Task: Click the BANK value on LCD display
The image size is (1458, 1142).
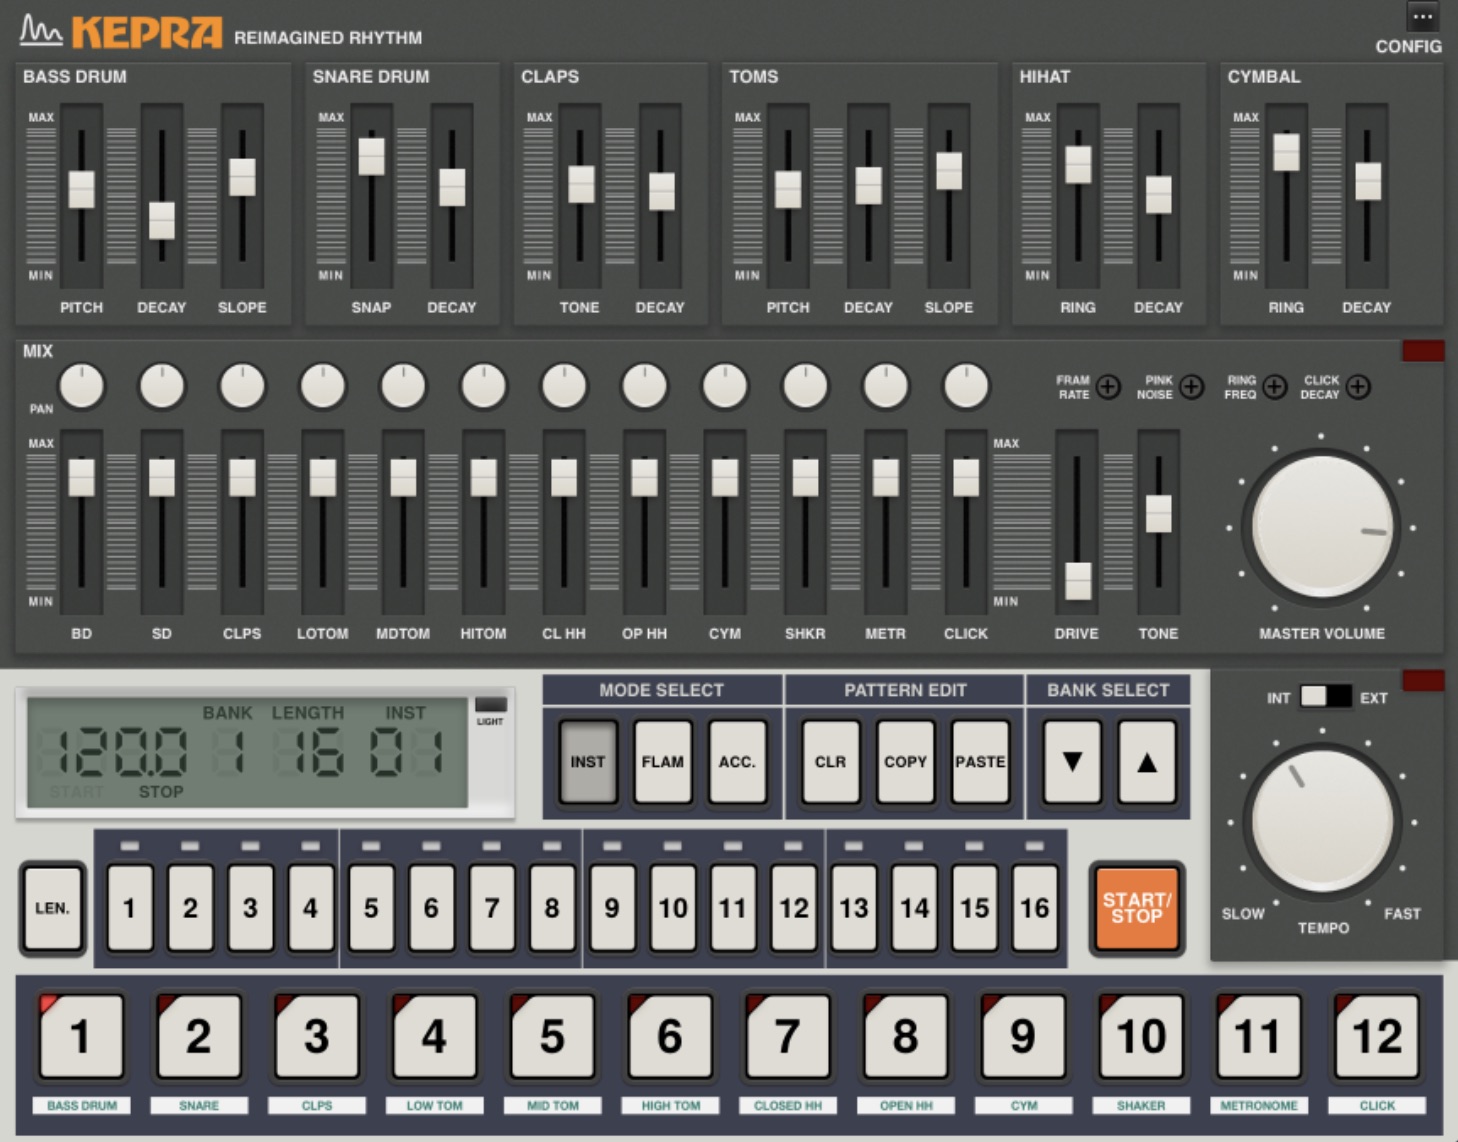Action: pos(230,752)
